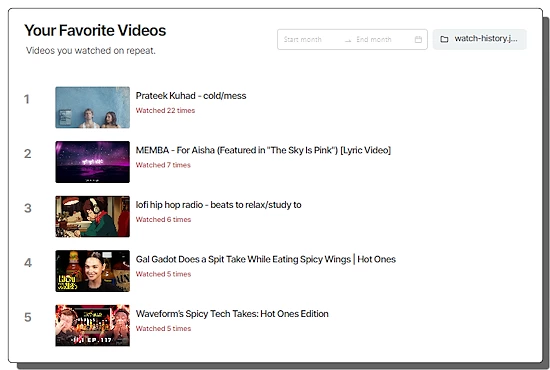Open the Waveform Spicy Tech Takes thumbnail
Image resolution: width=550 pixels, height=370 pixels.
click(93, 325)
